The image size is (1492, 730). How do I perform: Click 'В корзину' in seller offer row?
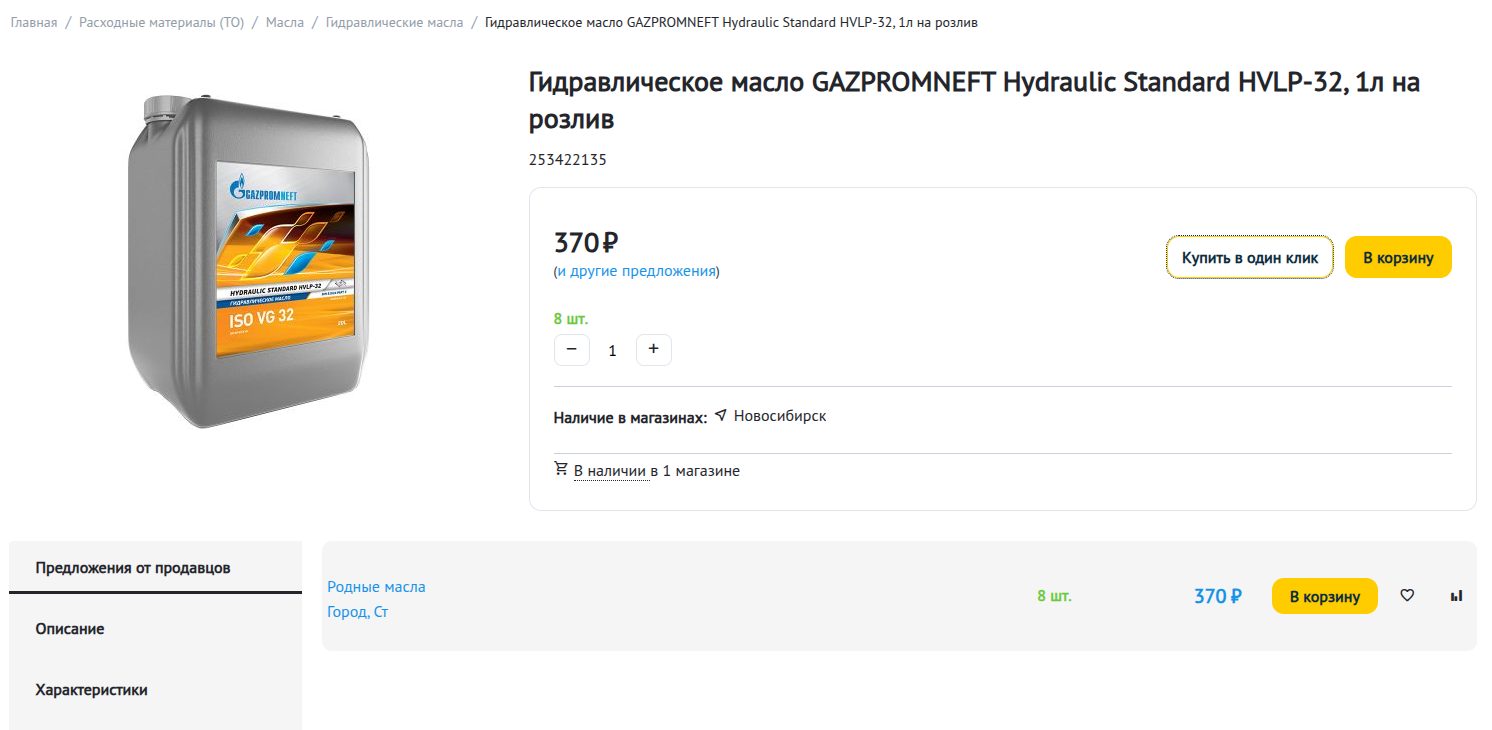tap(1324, 597)
